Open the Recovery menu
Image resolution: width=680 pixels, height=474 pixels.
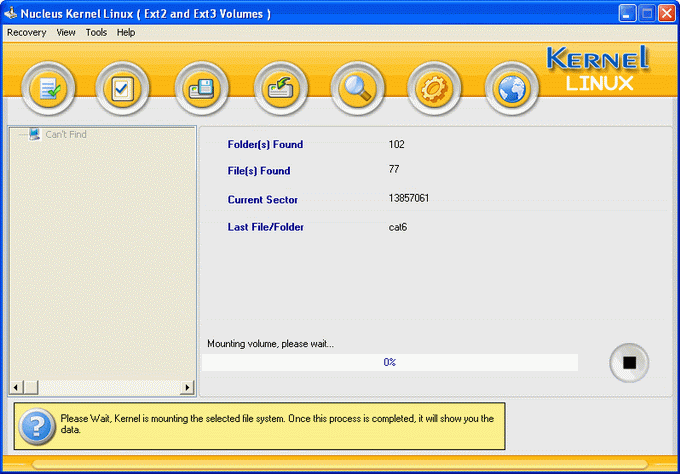tap(26, 33)
